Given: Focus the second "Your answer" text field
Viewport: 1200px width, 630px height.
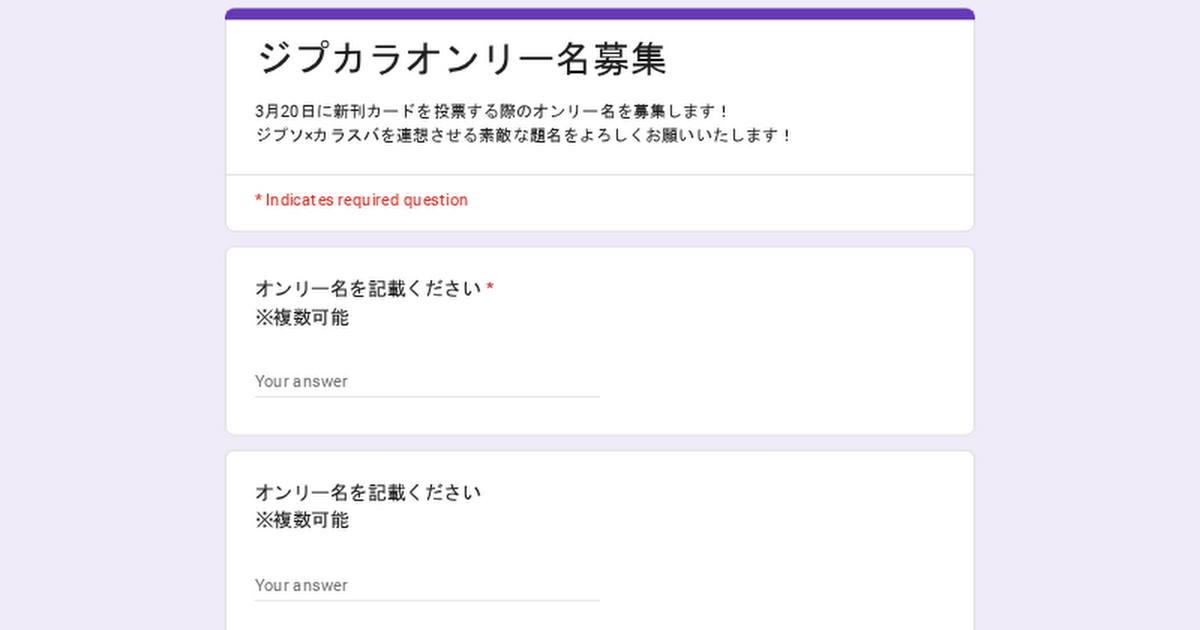Looking at the screenshot, I should pyautogui.click(x=426, y=585).
